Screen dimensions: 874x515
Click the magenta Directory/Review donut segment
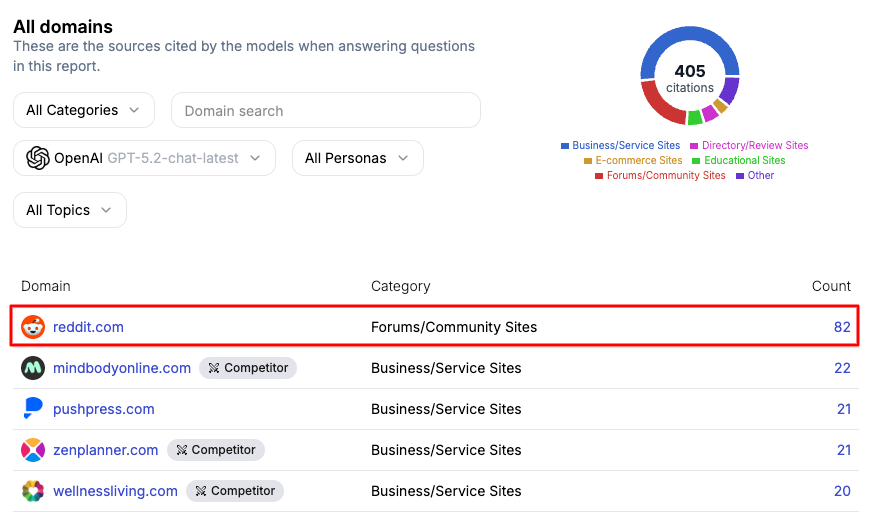coord(710,113)
